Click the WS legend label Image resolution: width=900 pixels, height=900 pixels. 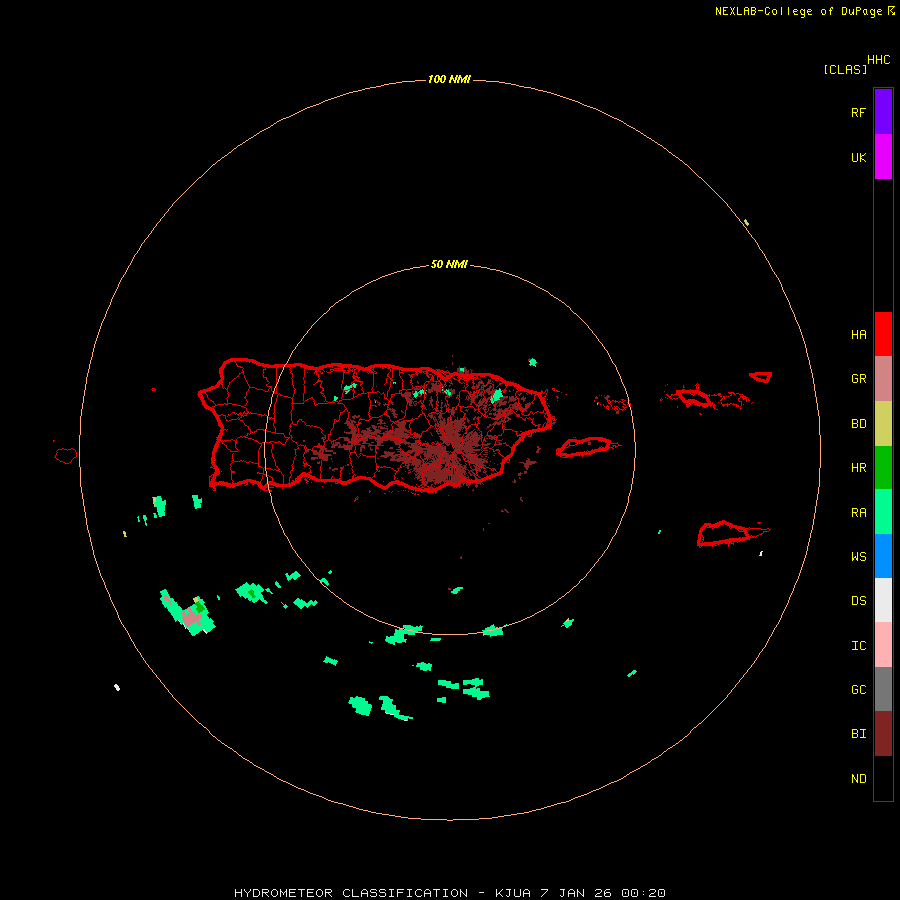[x=858, y=557]
